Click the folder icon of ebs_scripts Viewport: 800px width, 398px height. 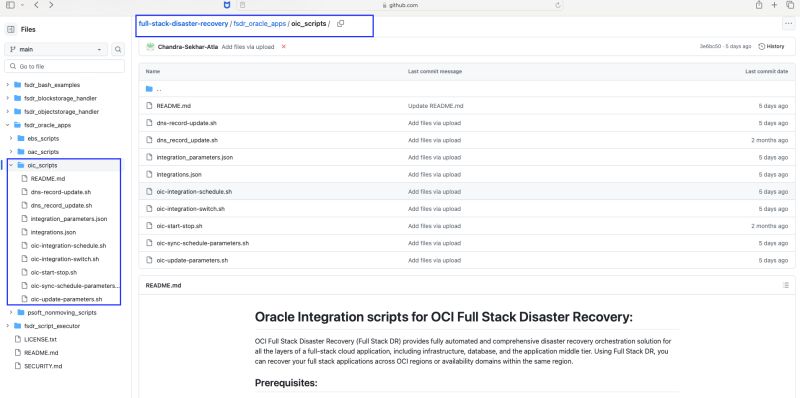tap(21, 138)
